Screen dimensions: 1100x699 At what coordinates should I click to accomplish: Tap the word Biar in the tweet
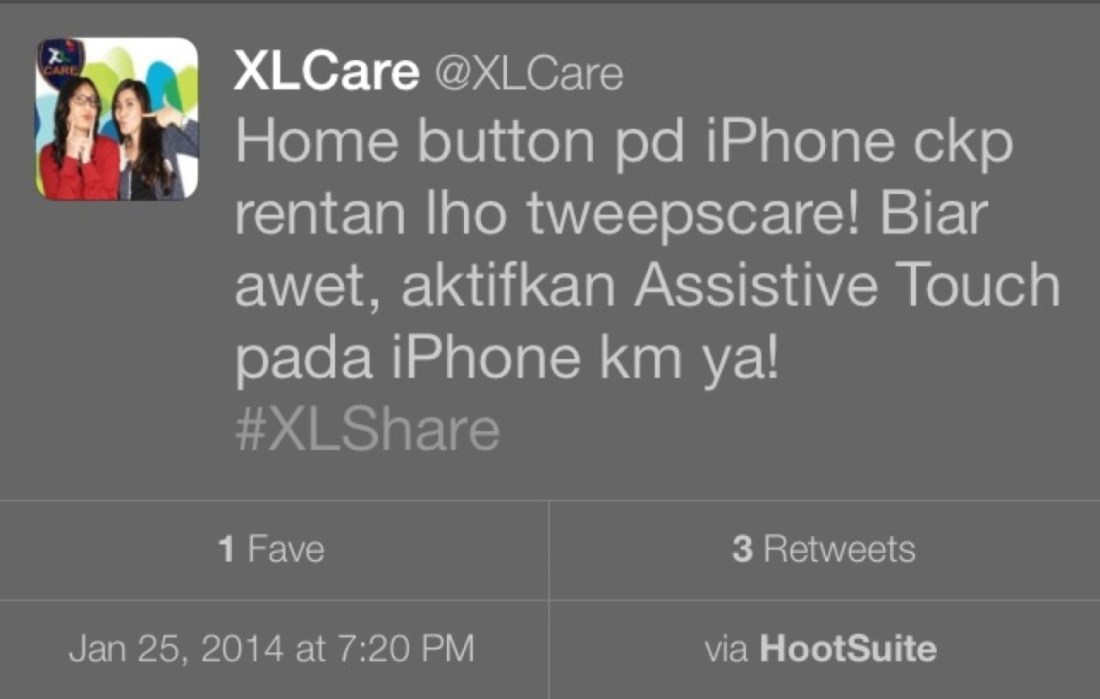(934, 213)
